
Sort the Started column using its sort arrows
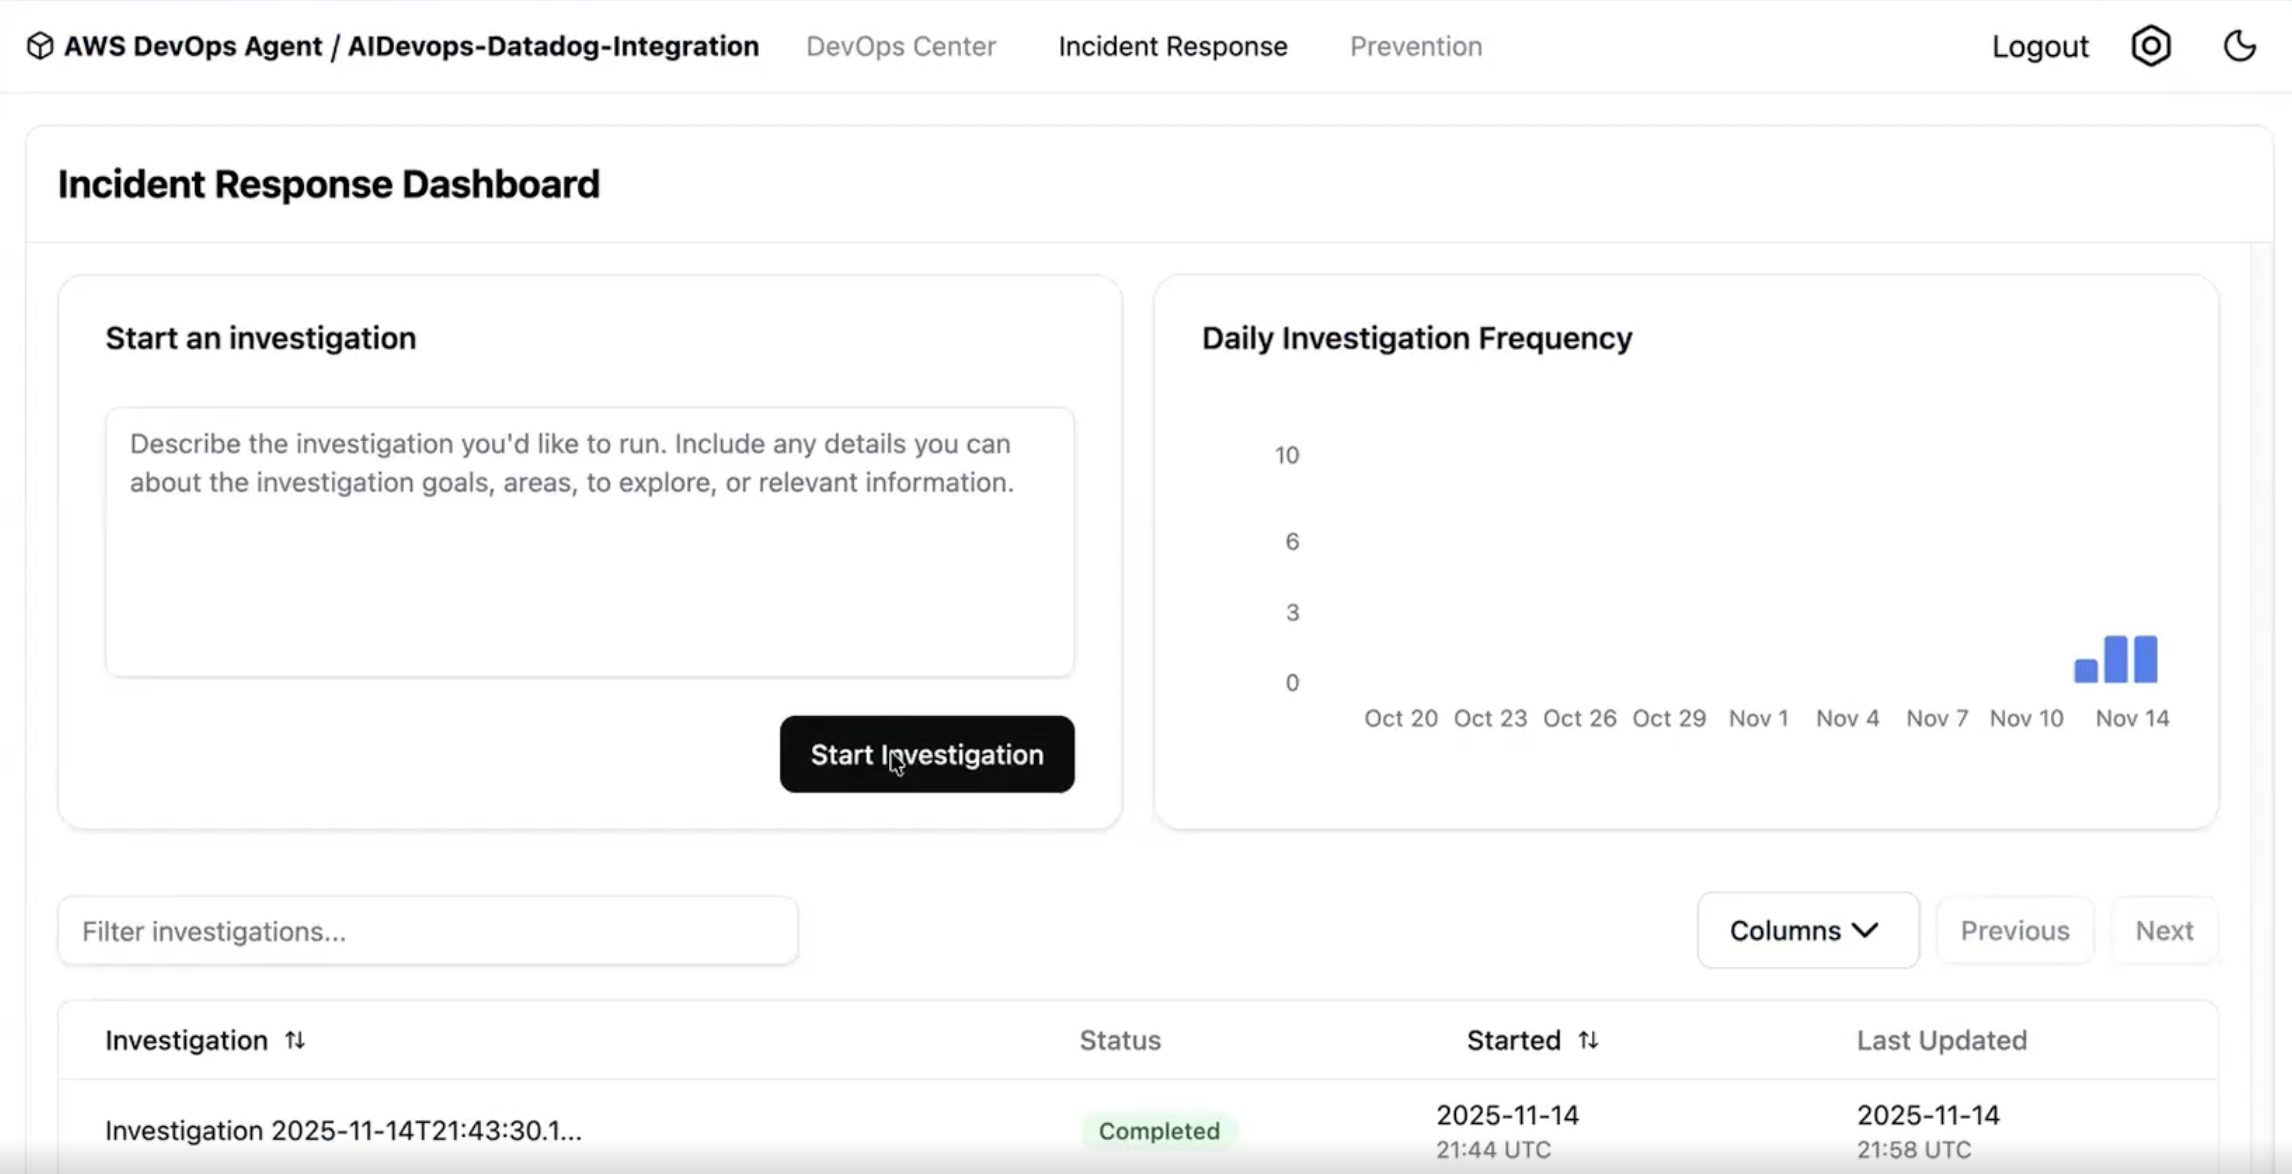(1590, 1040)
